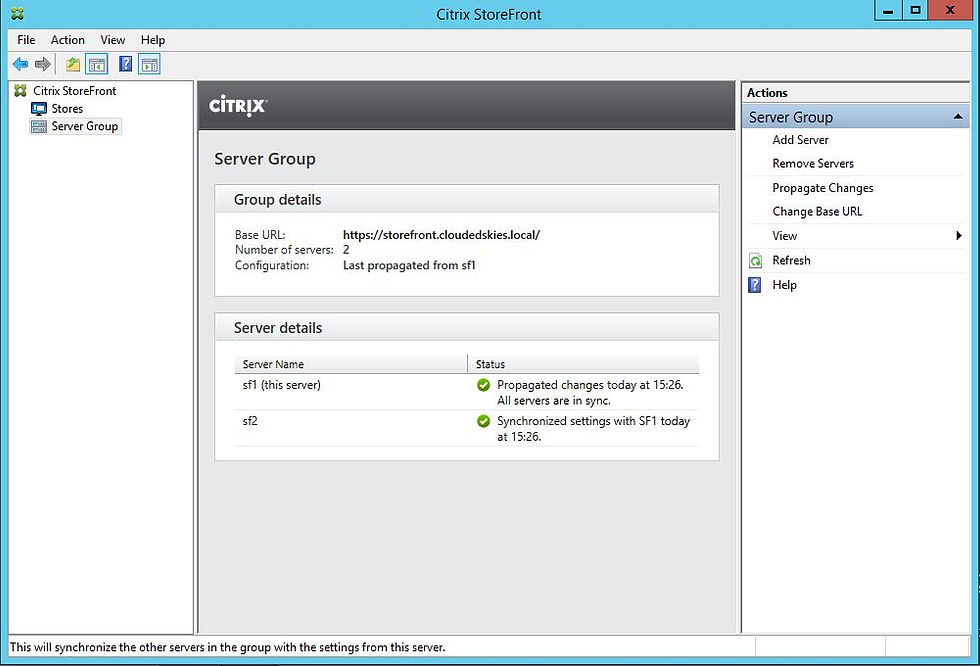Close the Citrix StoreFront window
The image size is (980, 666).
click(951, 11)
